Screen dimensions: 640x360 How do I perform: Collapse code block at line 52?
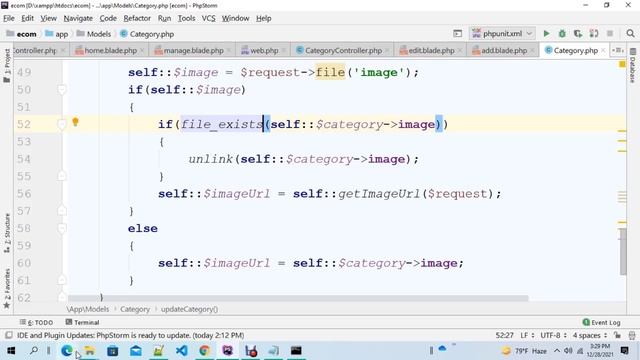pyautogui.click(x=62, y=124)
